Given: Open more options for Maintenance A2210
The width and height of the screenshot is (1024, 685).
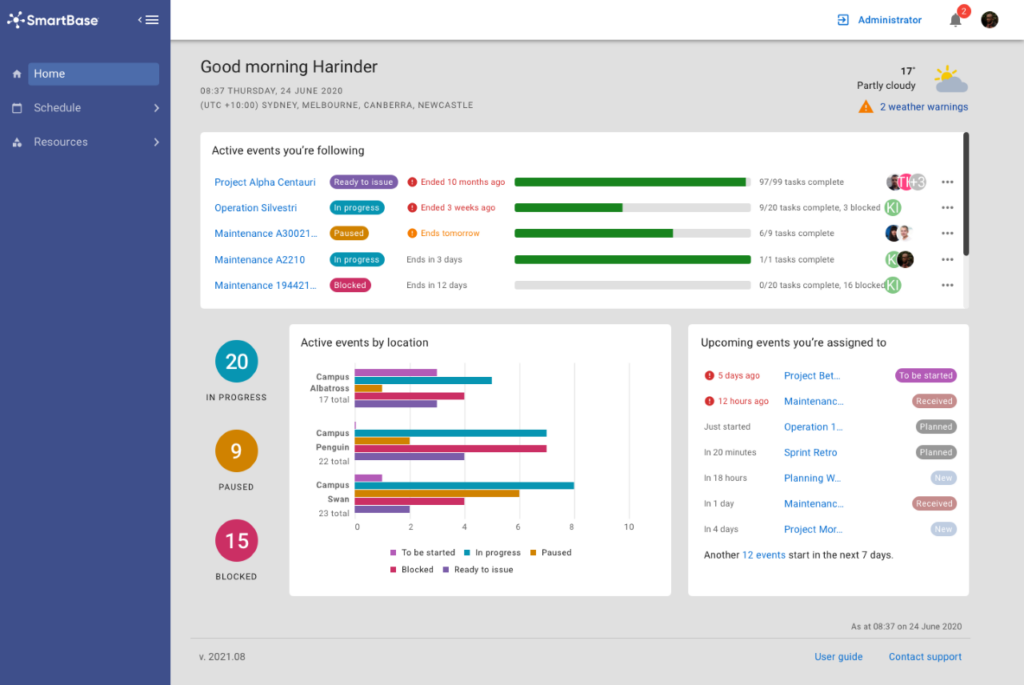Looking at the screenshot, I should pyautogui.click(x=947, y=259).
